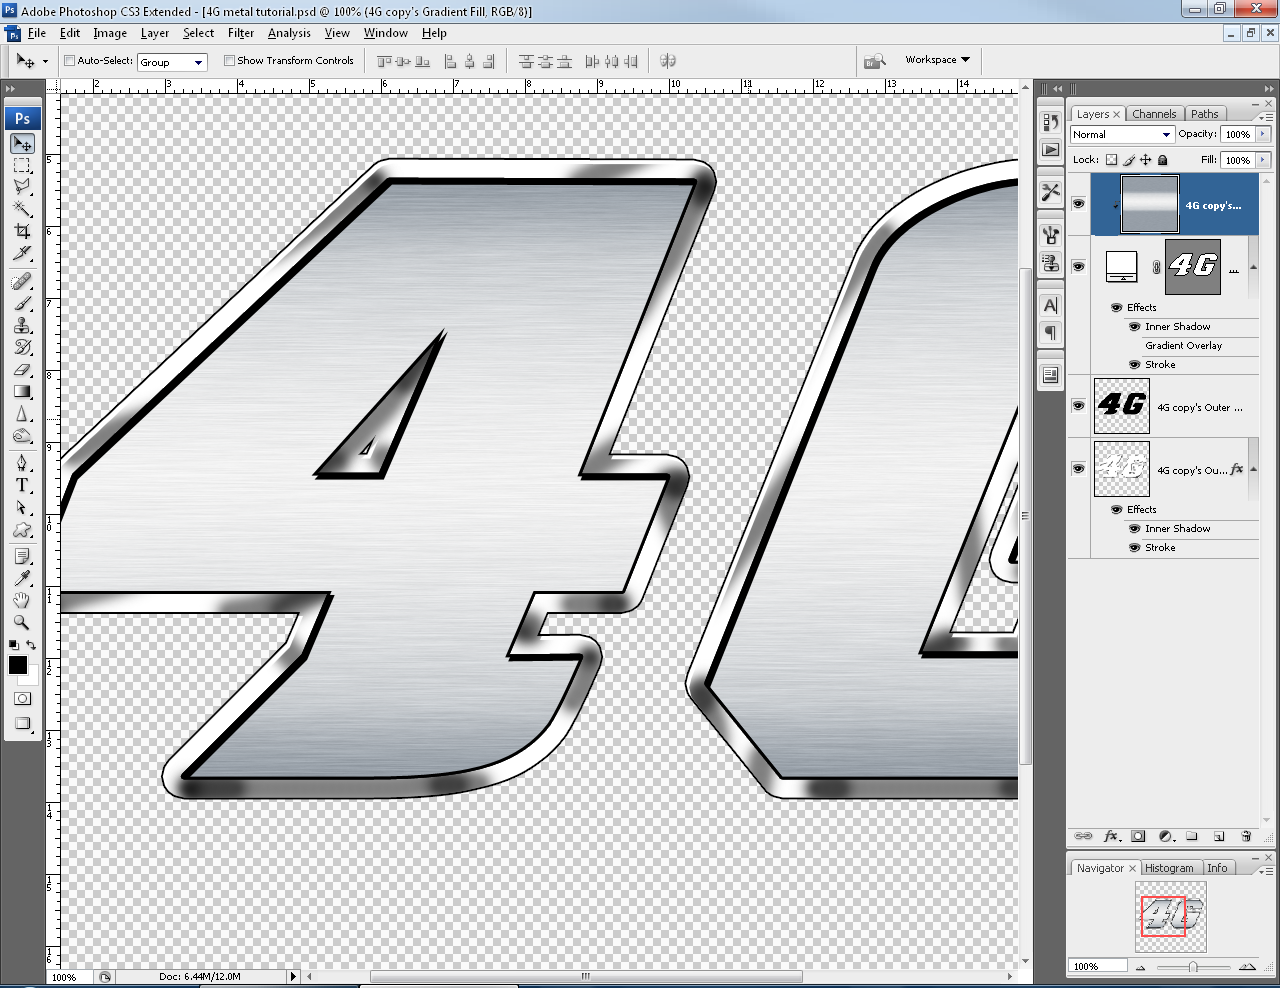Collapse effects of bottom 4G copy's Ou... layer
Screen dimensions: 1280x988
click(x=1253, y=469)
